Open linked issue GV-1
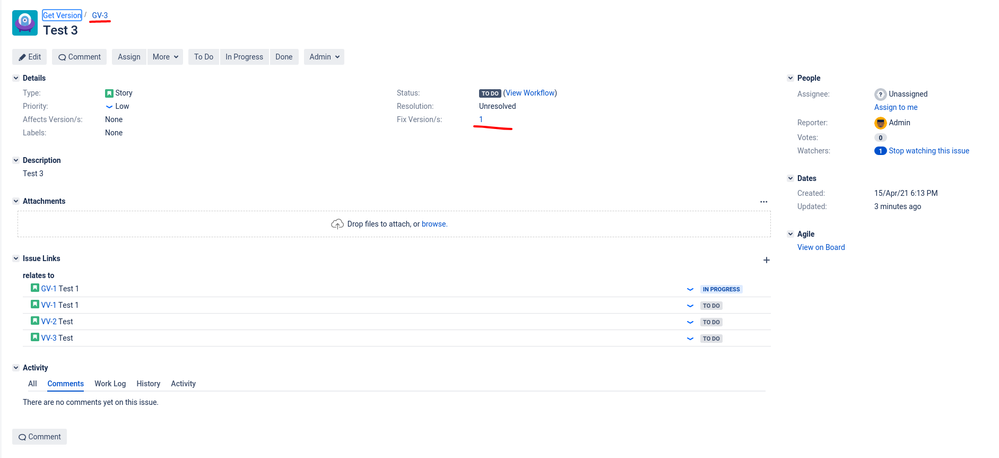This screenshot has height=458, width=999. [x=49, y=289]
